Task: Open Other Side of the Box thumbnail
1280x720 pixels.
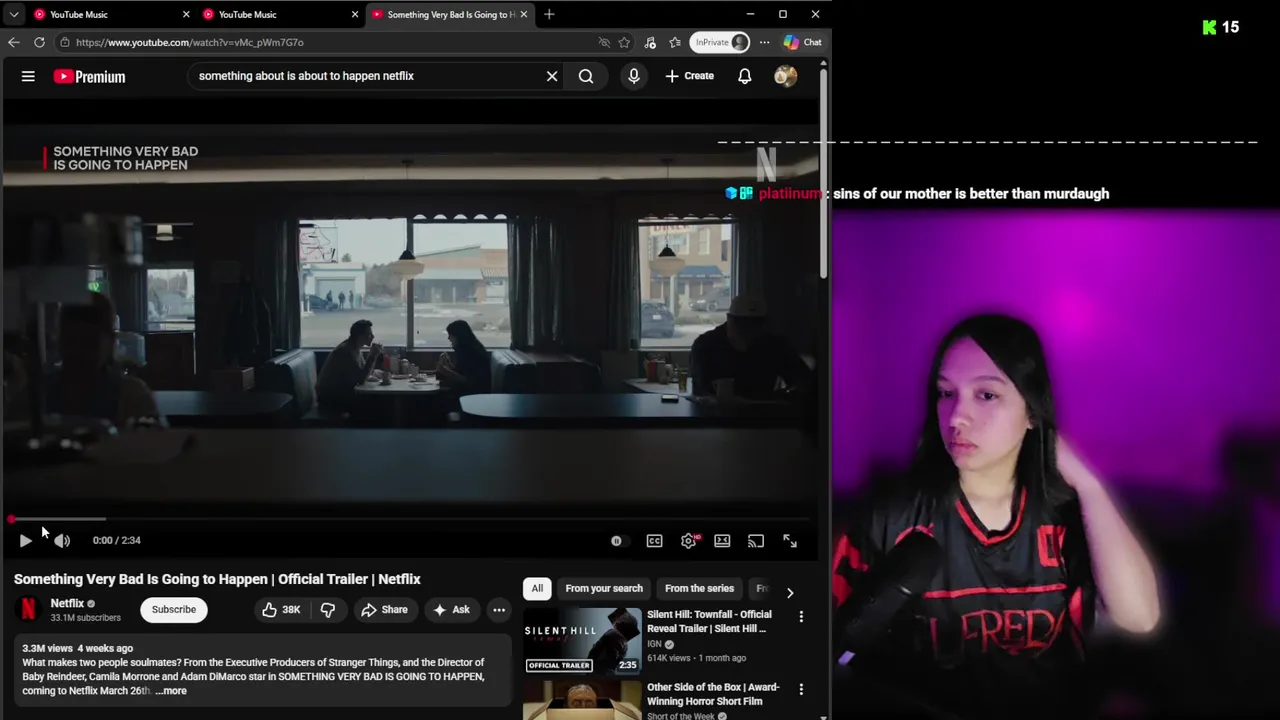Action: [x=582, y=700]
